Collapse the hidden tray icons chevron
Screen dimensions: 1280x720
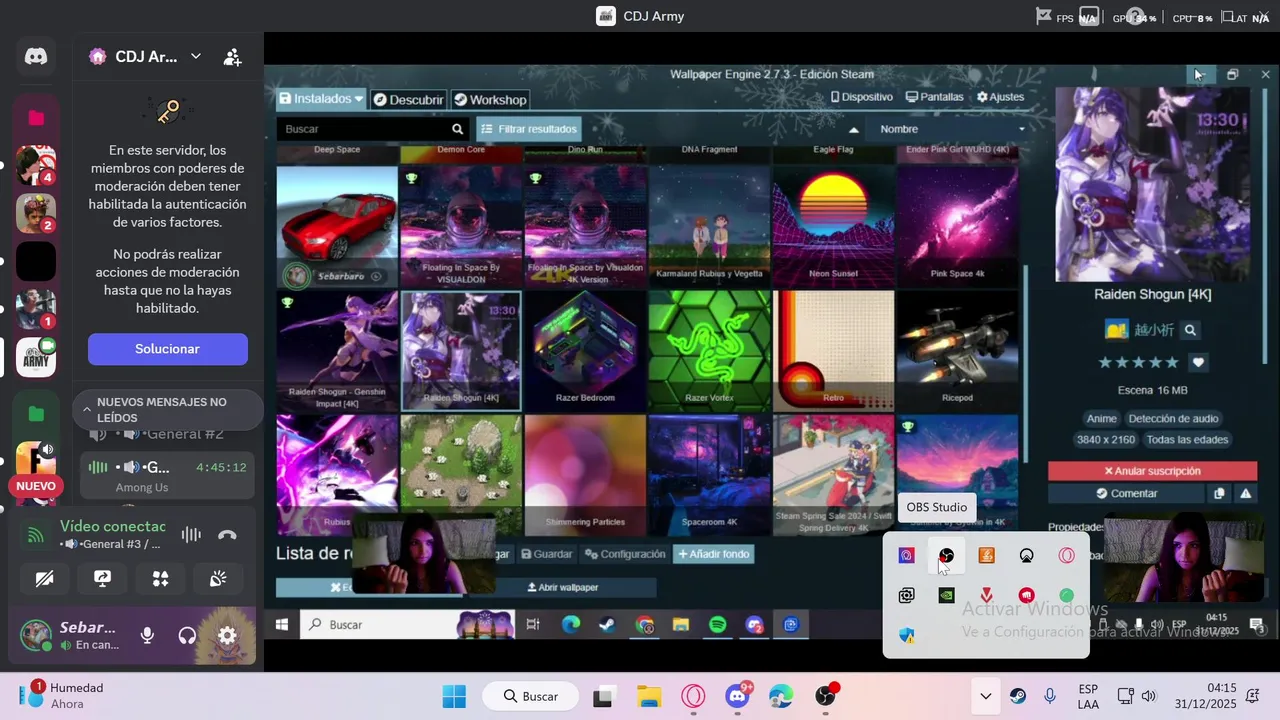coord(985,696)
